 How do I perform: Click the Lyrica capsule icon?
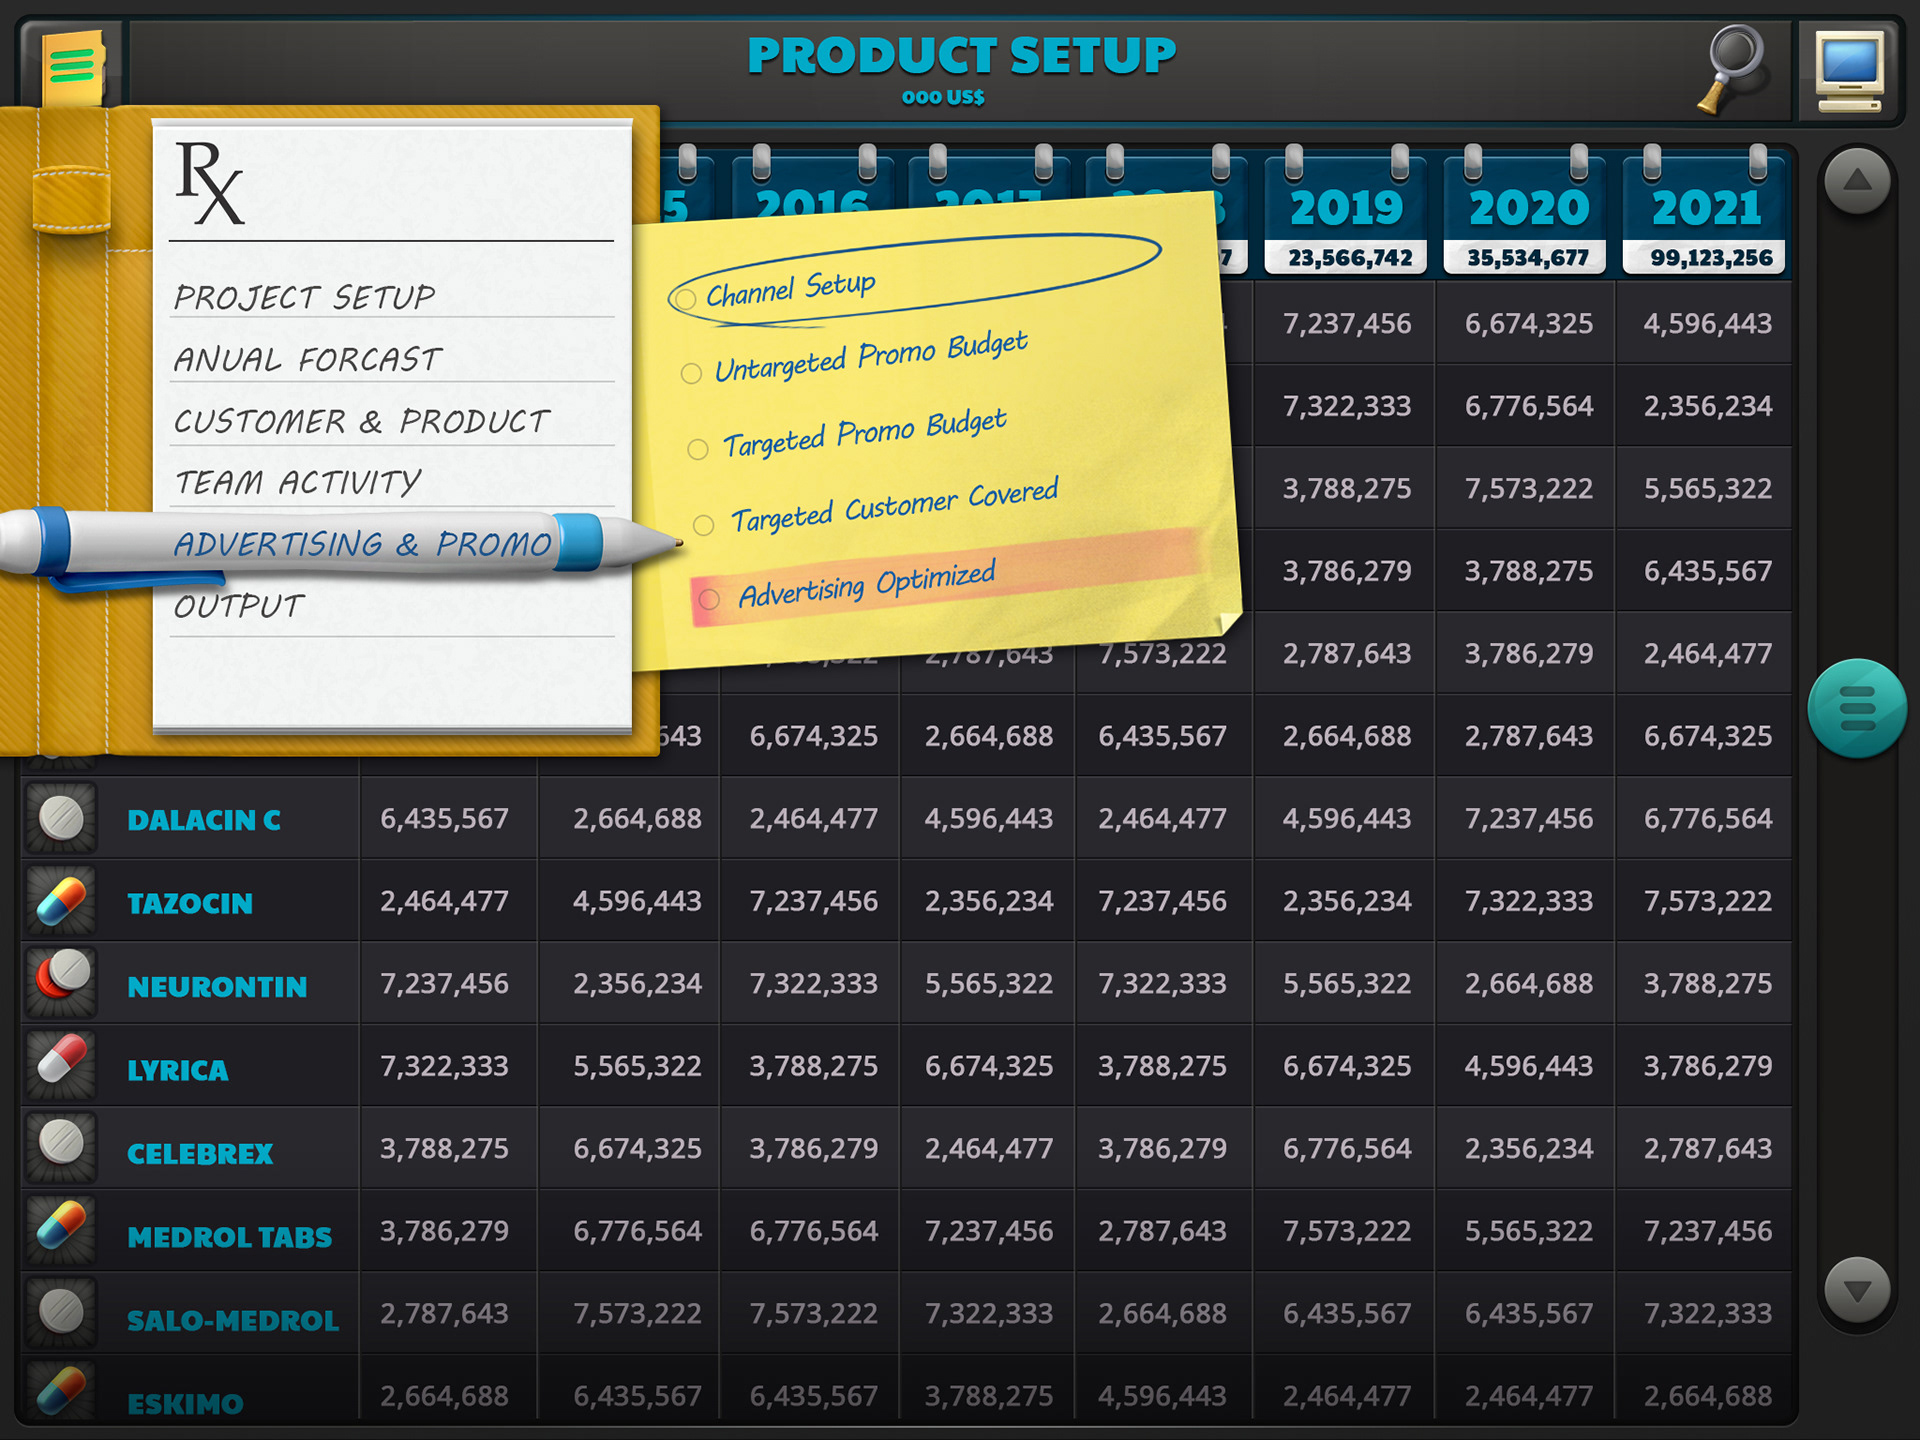click(61, 1066)
